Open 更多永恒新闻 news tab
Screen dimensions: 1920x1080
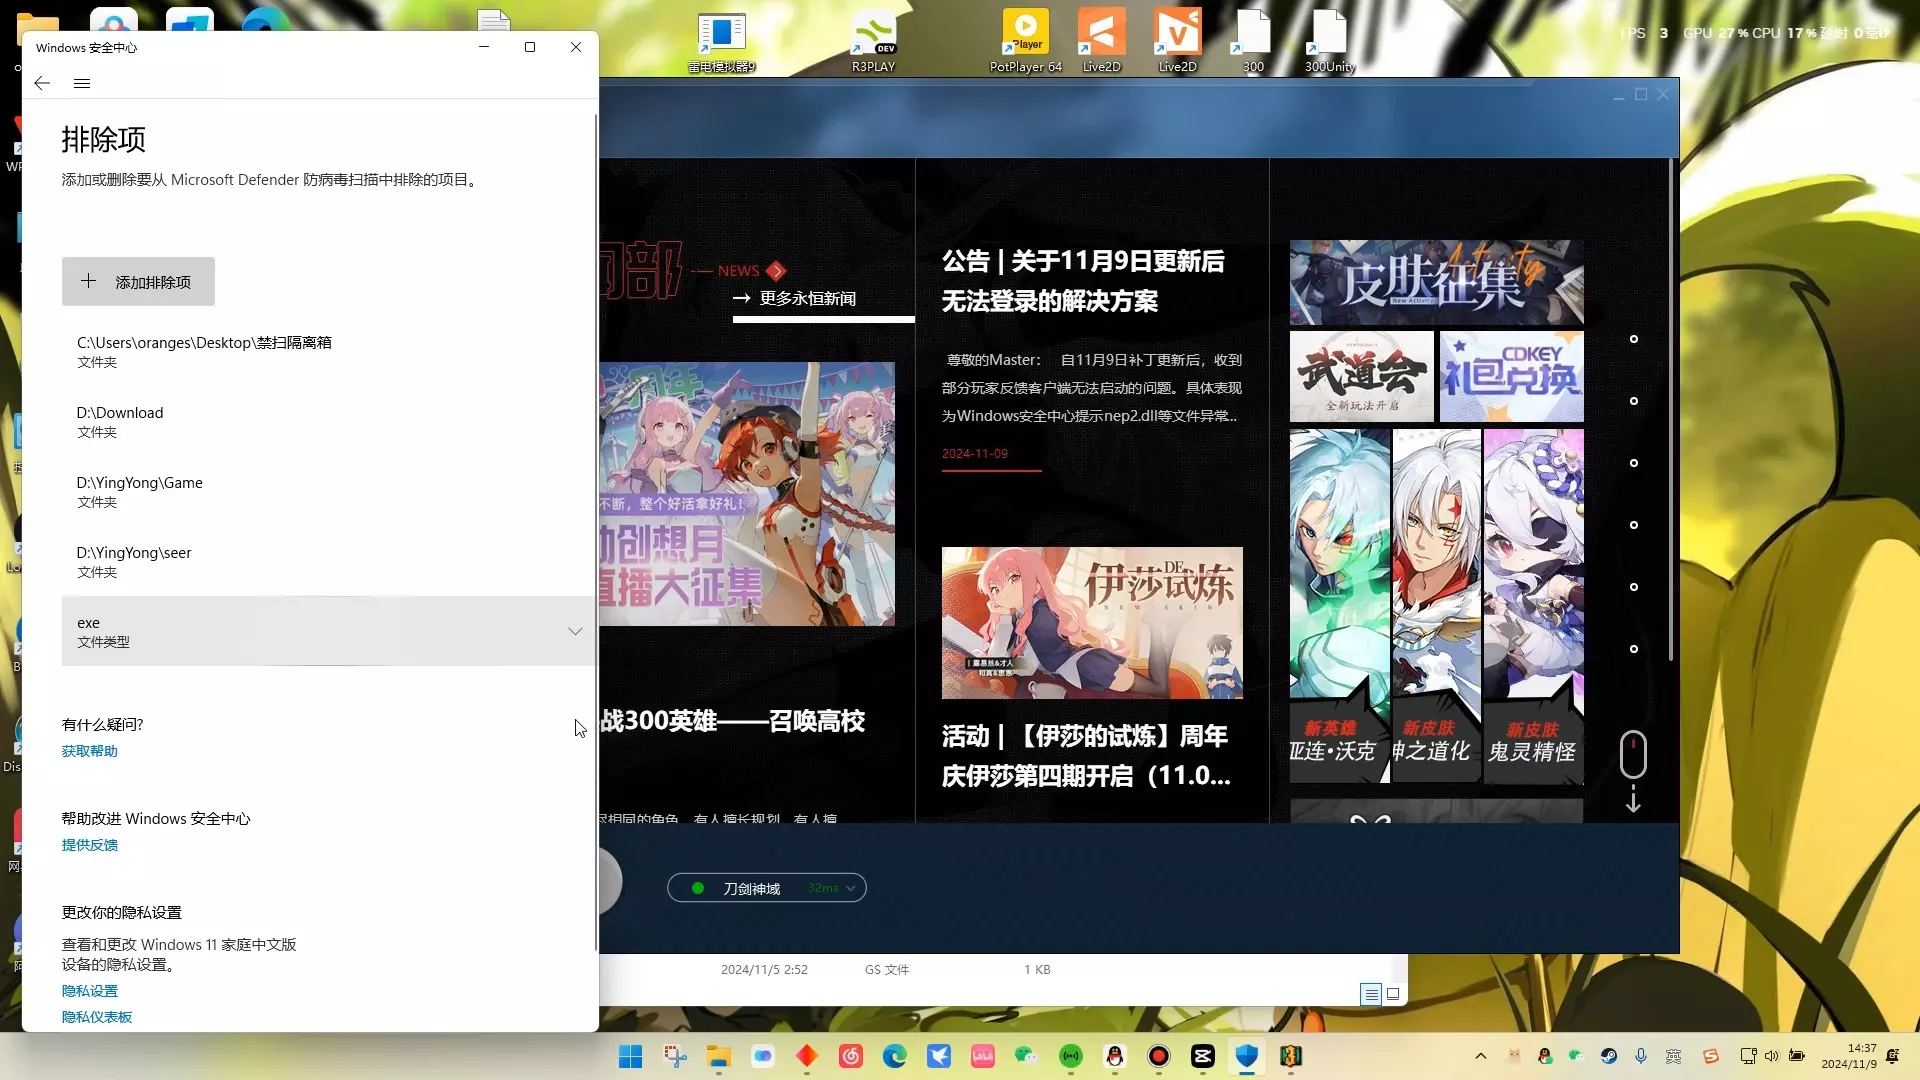point(807,298)
